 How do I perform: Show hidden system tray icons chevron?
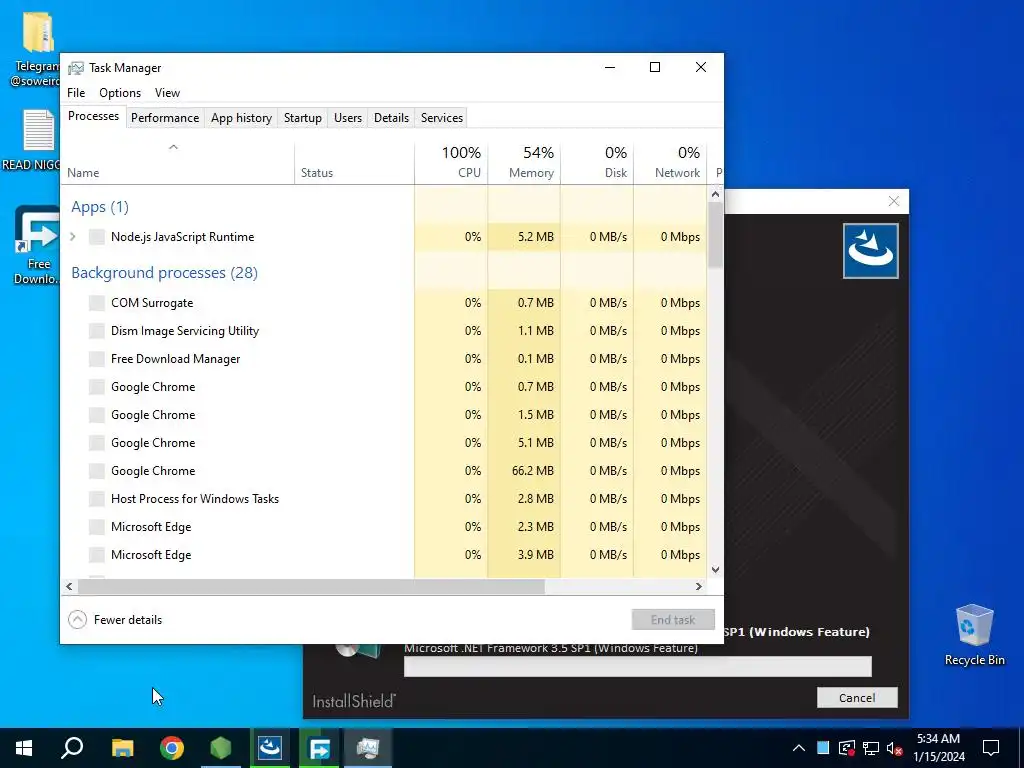point(799,748)
